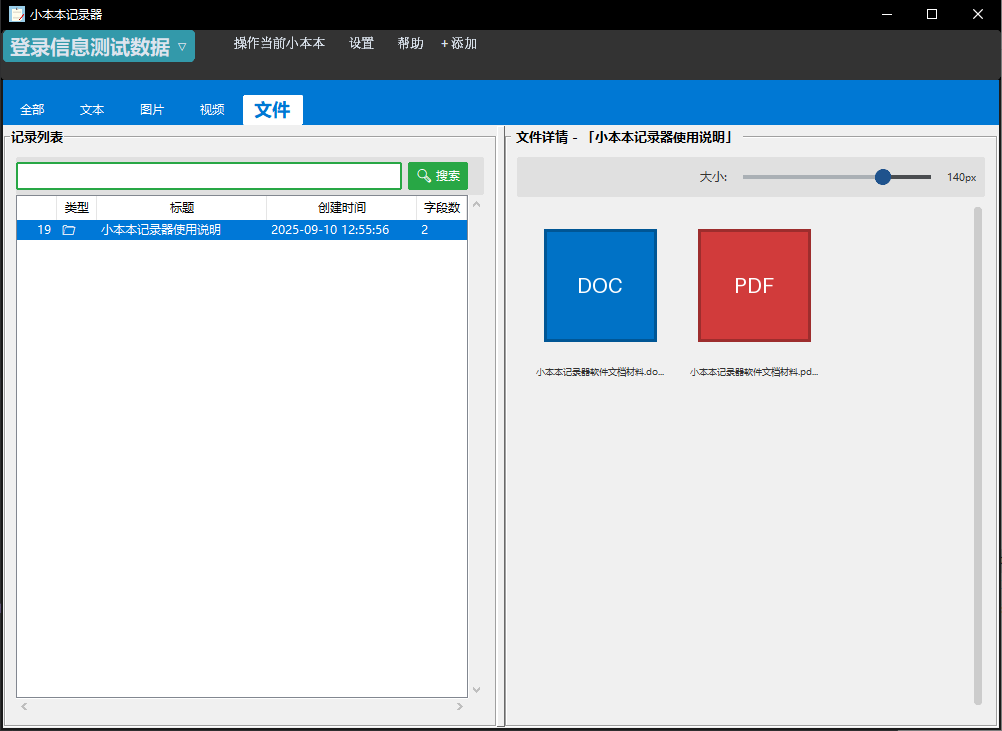Switch to the 全部 tab
The height and width of the screenshot is (731, 1002).
pyautogui.click(x=32, y=110)
